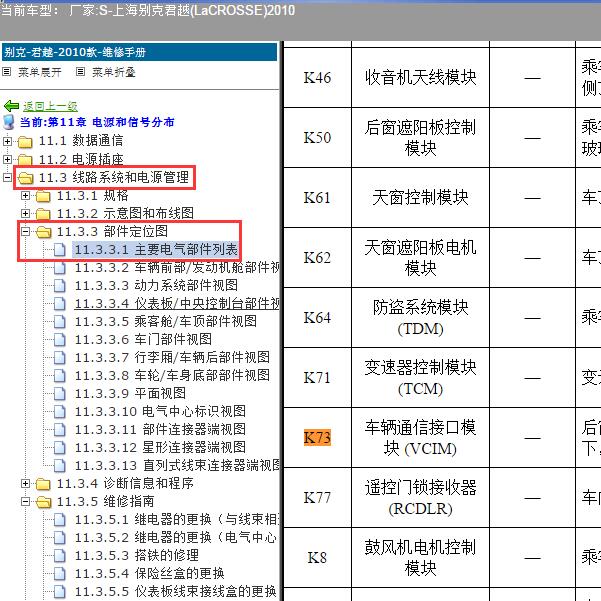This screenshot has height=601, width=601.
Task: Click the 菜单展开 button
Action: pyautogui.click(x=40, y=72)
